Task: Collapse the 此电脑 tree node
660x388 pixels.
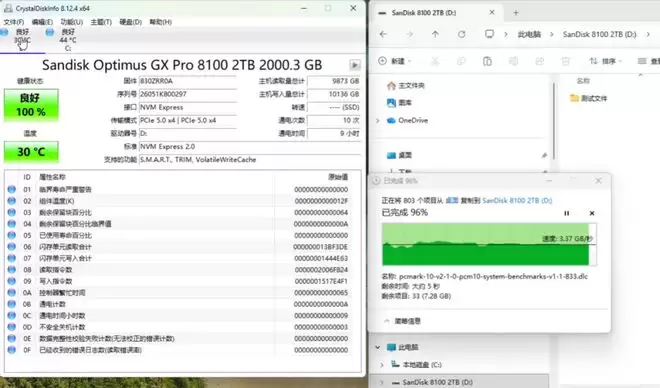Action: (x=378, y=347)
